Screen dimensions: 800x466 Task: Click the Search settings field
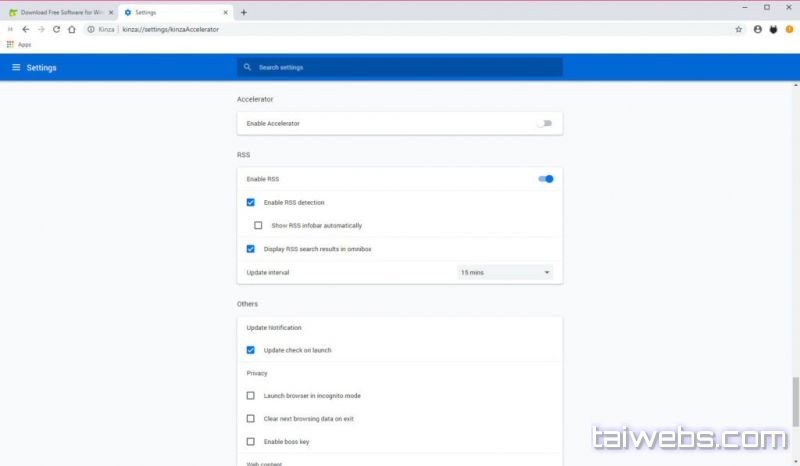(400, 67)
